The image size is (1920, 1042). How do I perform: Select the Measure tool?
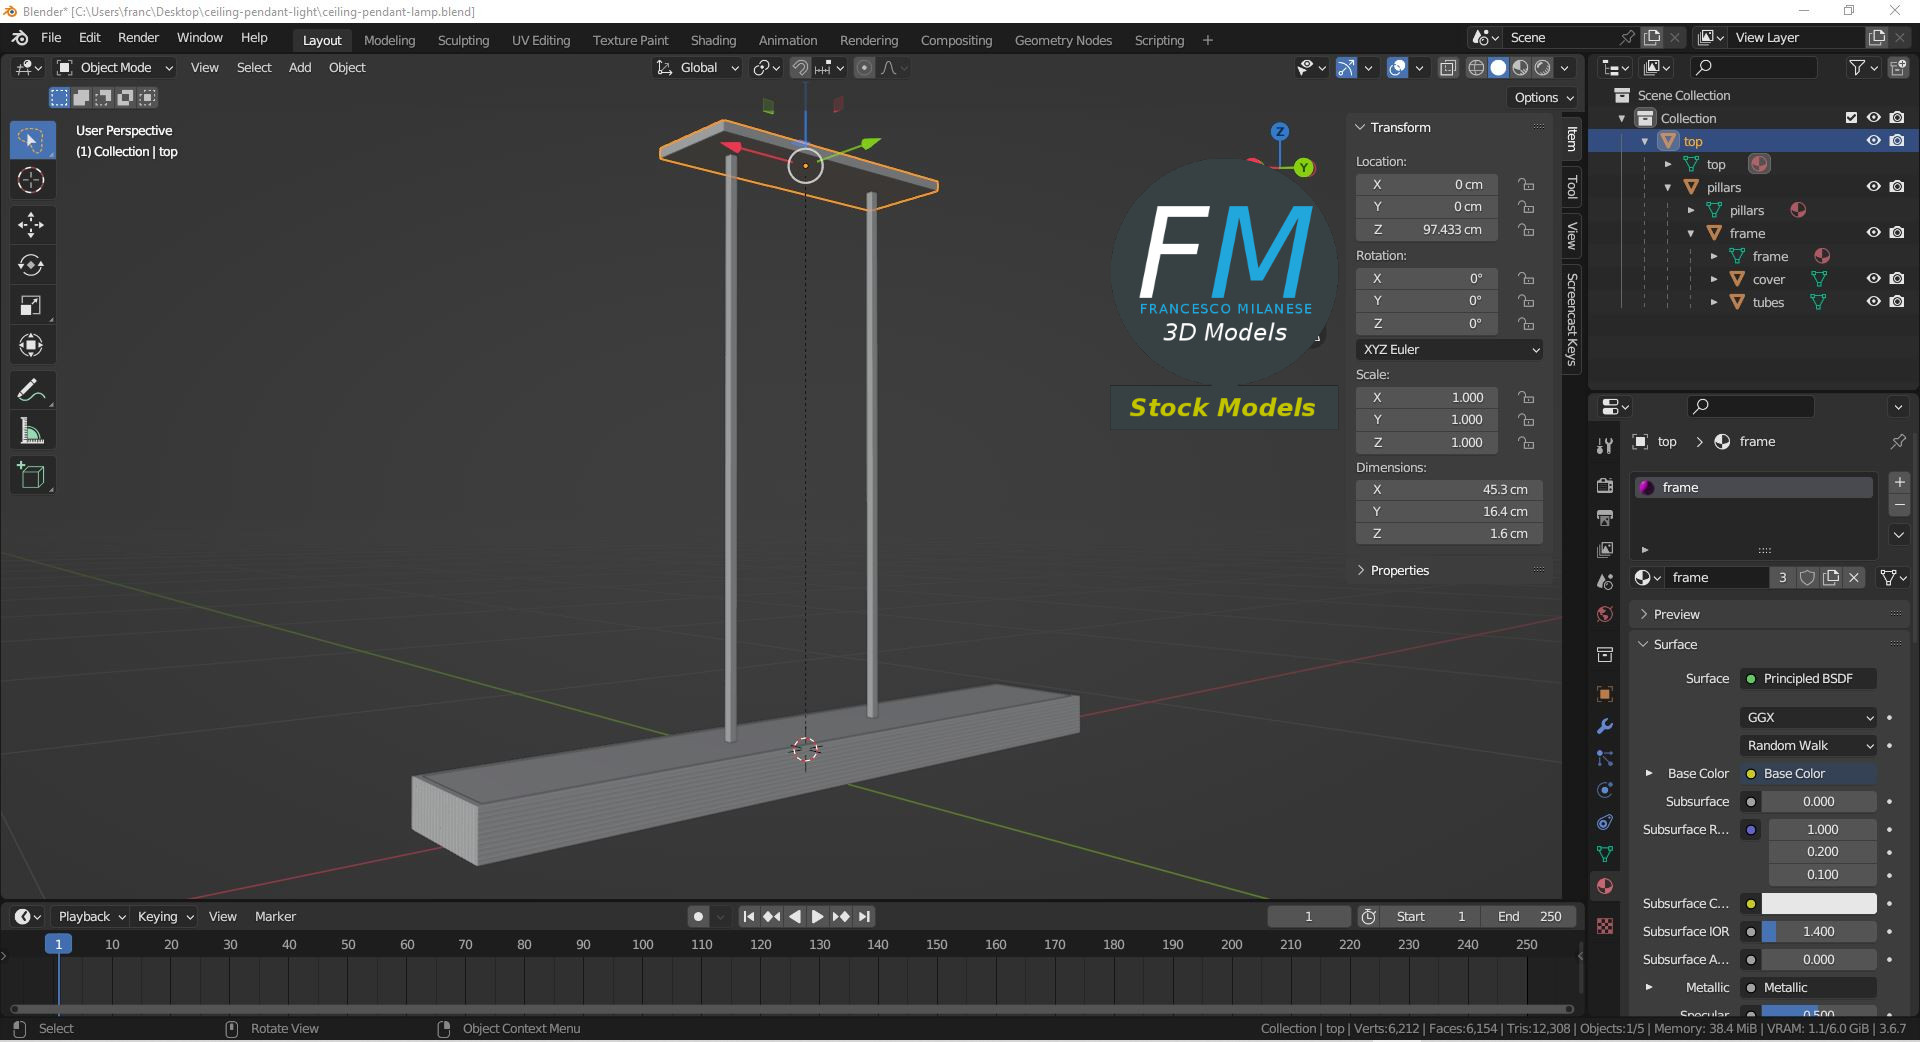[31, 432]
